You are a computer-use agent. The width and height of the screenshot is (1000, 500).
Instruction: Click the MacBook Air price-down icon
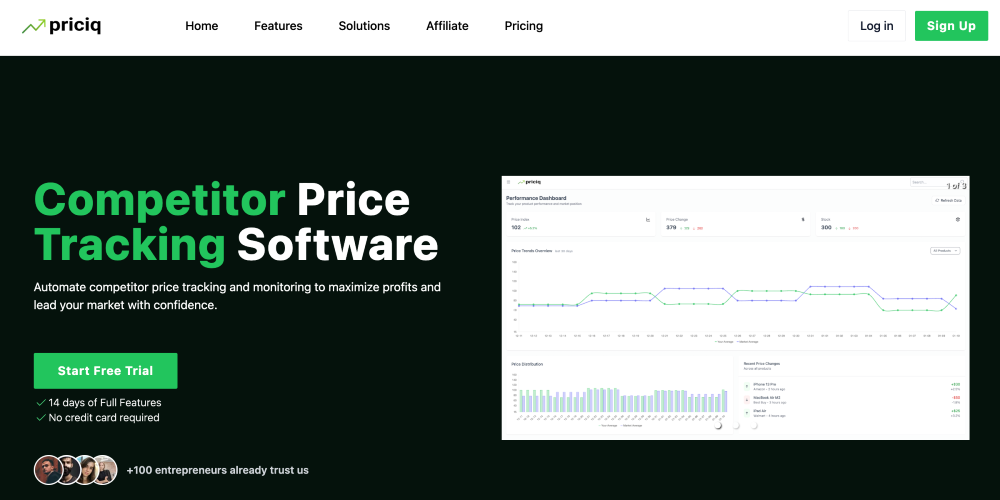tap(747, 400)
